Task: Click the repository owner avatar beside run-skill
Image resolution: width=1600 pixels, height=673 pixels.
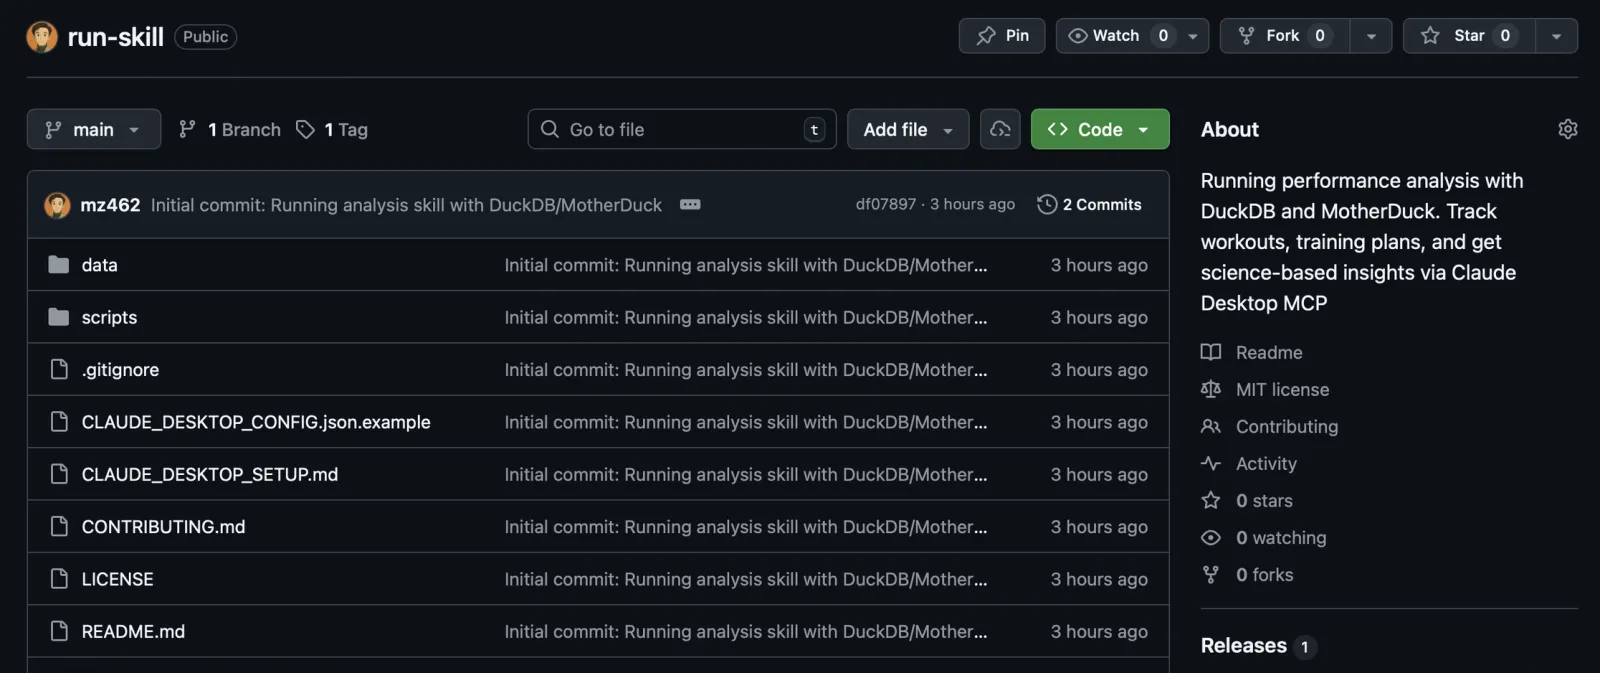Action: (42, 37)
